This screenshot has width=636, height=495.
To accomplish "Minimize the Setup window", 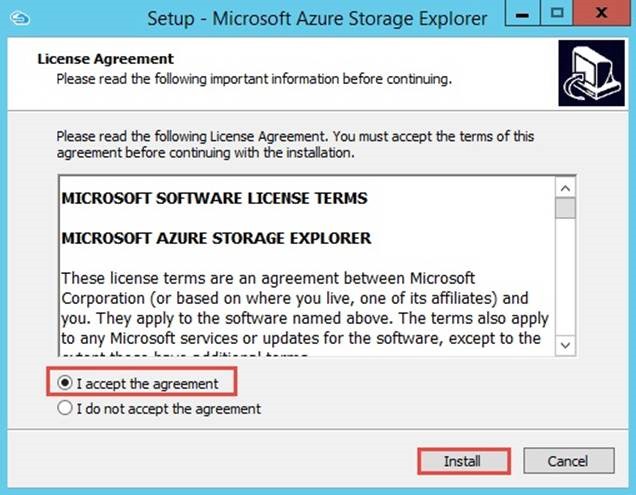I will (522, 14).
